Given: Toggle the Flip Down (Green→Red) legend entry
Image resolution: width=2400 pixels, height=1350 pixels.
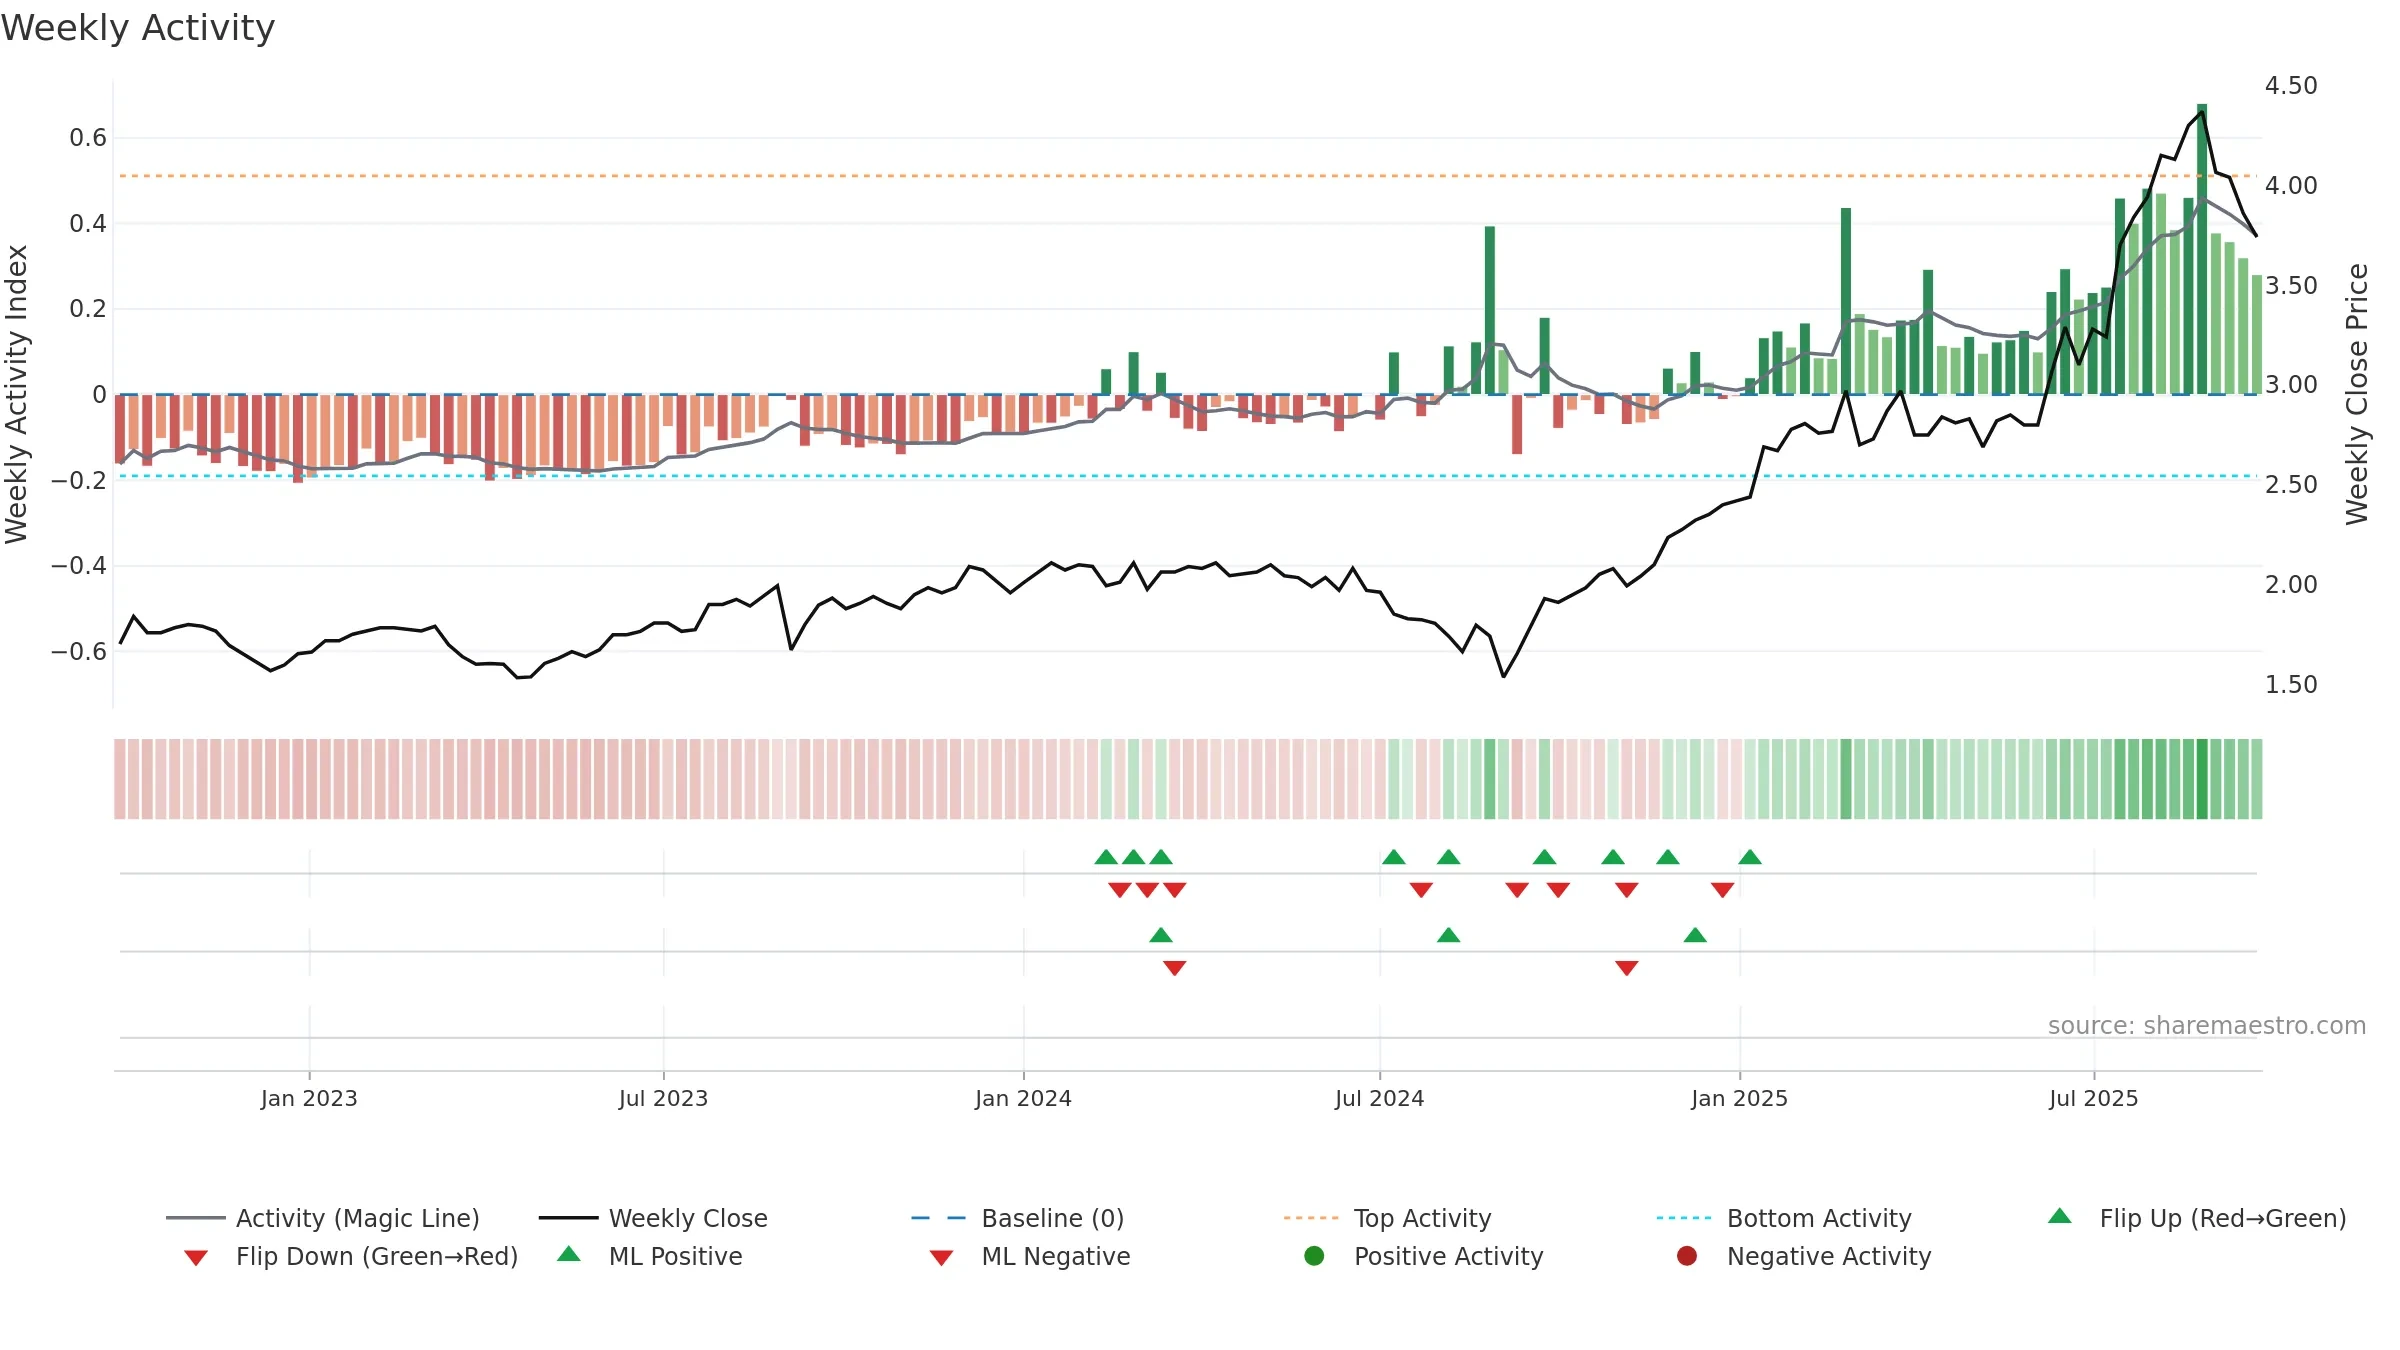Looking at the screenshot, I should point(351,1256).
